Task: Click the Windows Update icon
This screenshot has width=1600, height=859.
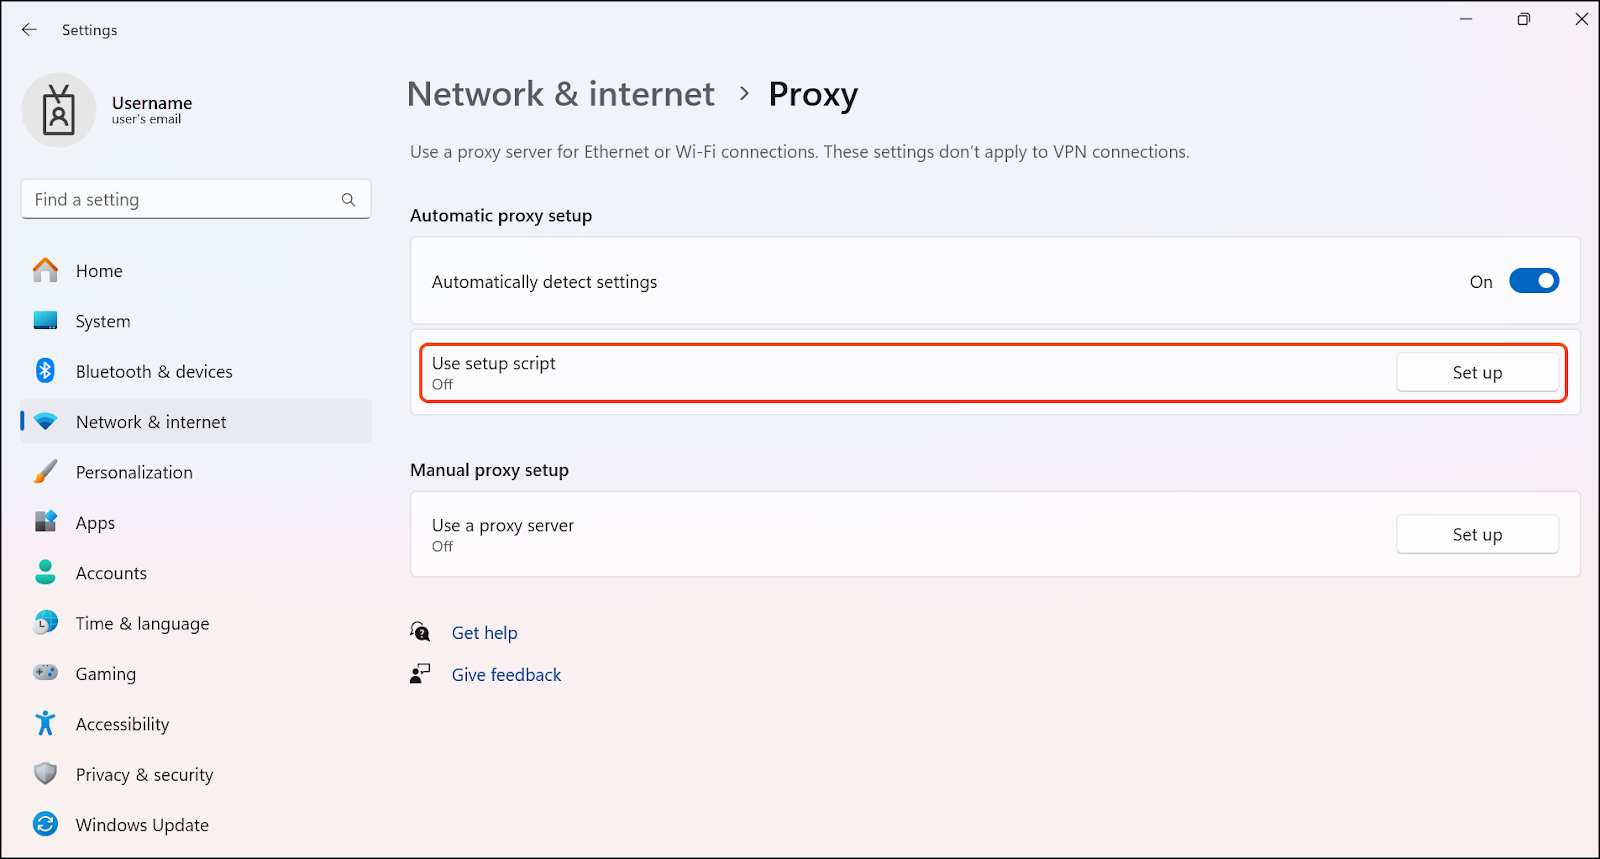Action: tap(46, 824)
